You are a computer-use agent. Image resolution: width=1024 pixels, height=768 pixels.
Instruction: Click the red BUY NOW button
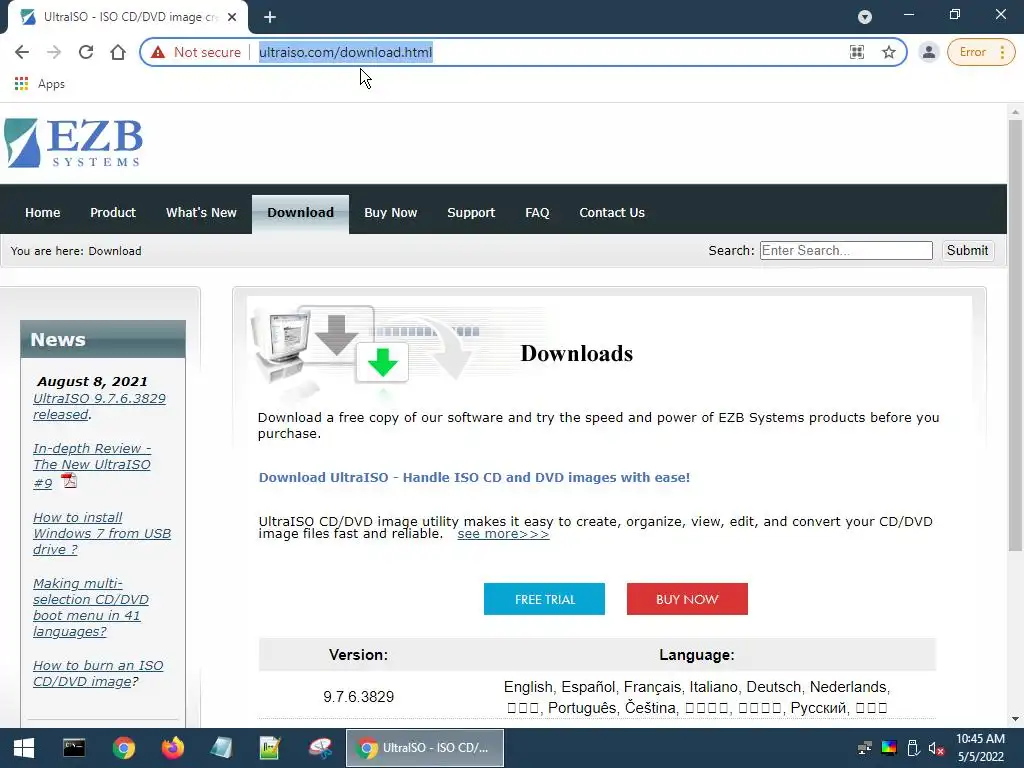(x=687, y=599)
